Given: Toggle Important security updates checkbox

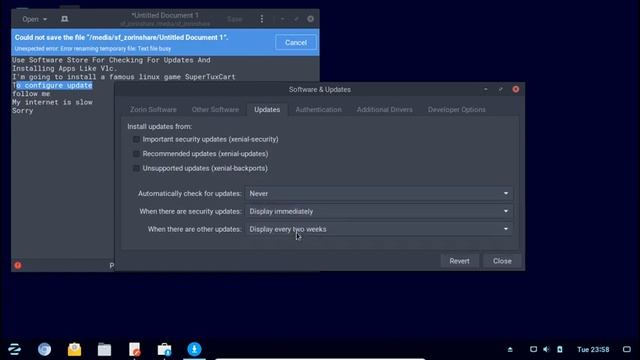Looking at the screenshot, I should 136,140.
